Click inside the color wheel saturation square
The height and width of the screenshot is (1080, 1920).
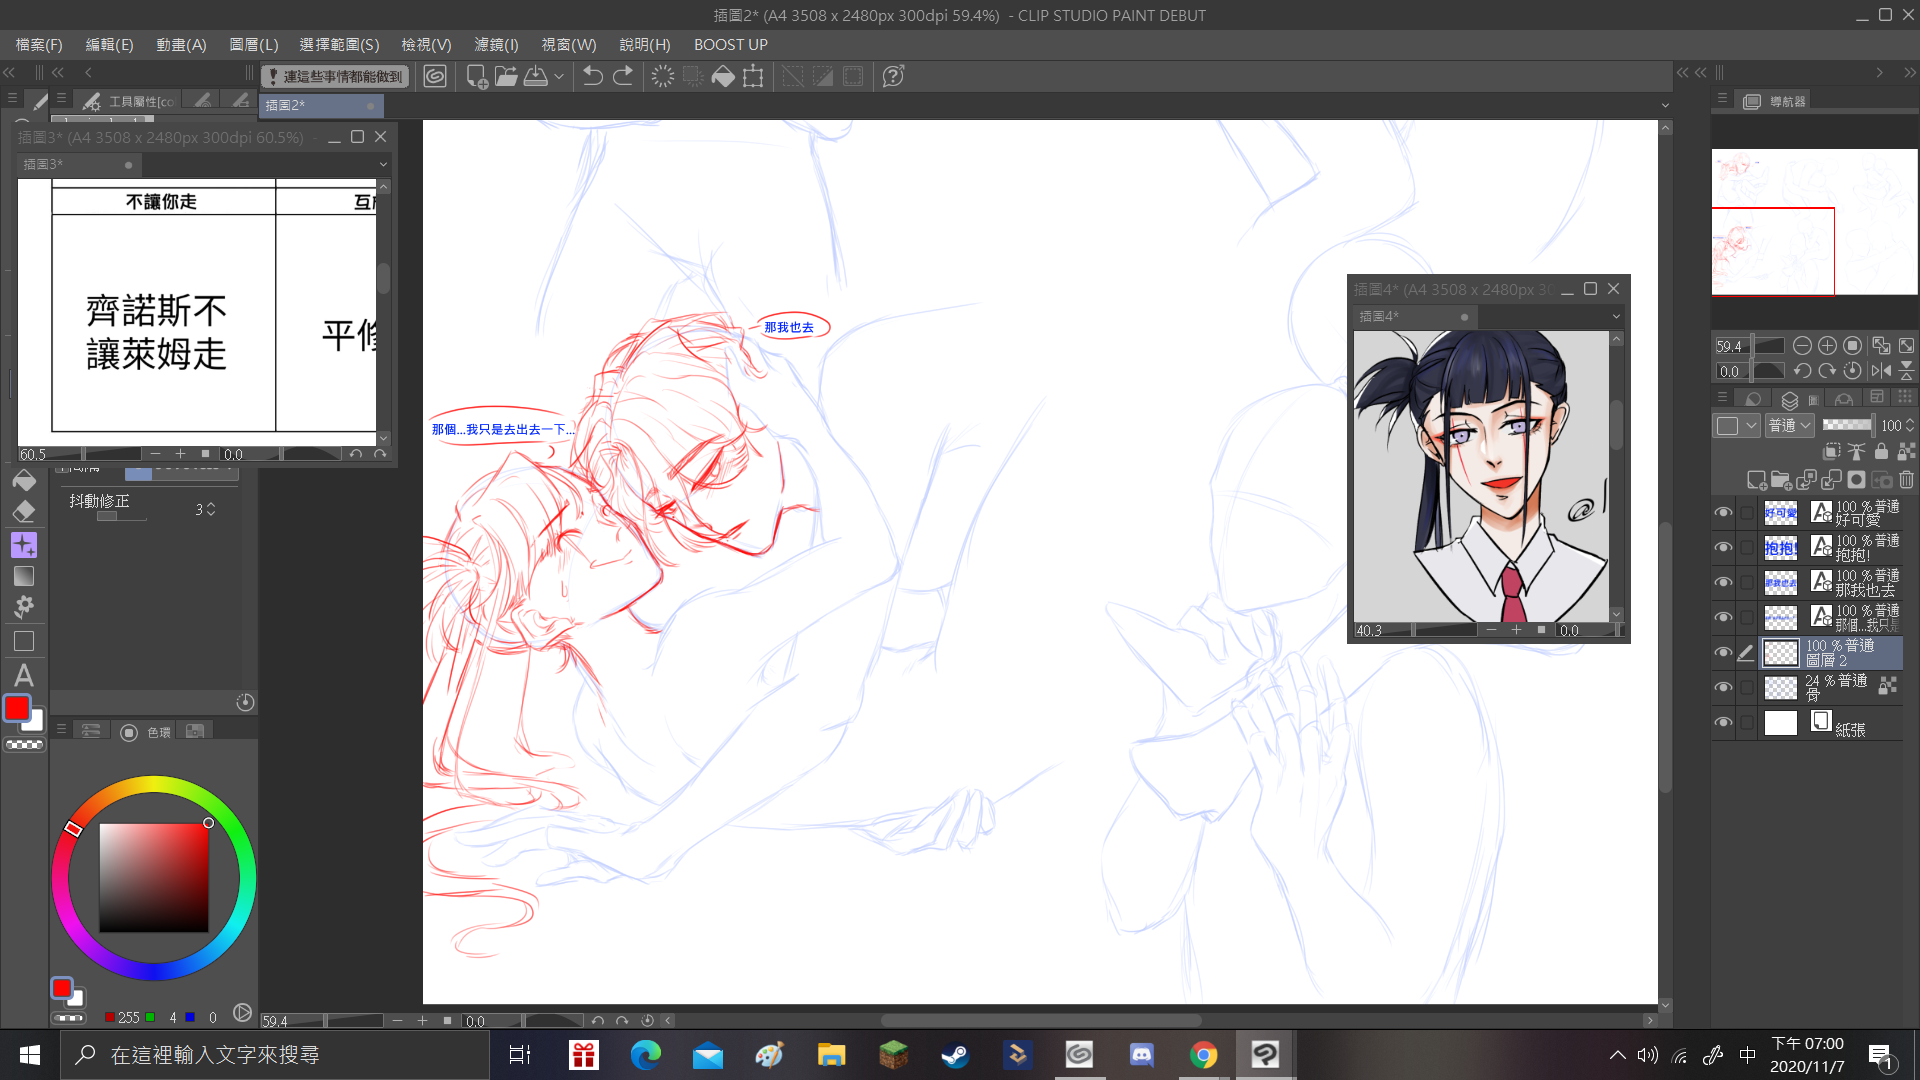click(154, 878)
